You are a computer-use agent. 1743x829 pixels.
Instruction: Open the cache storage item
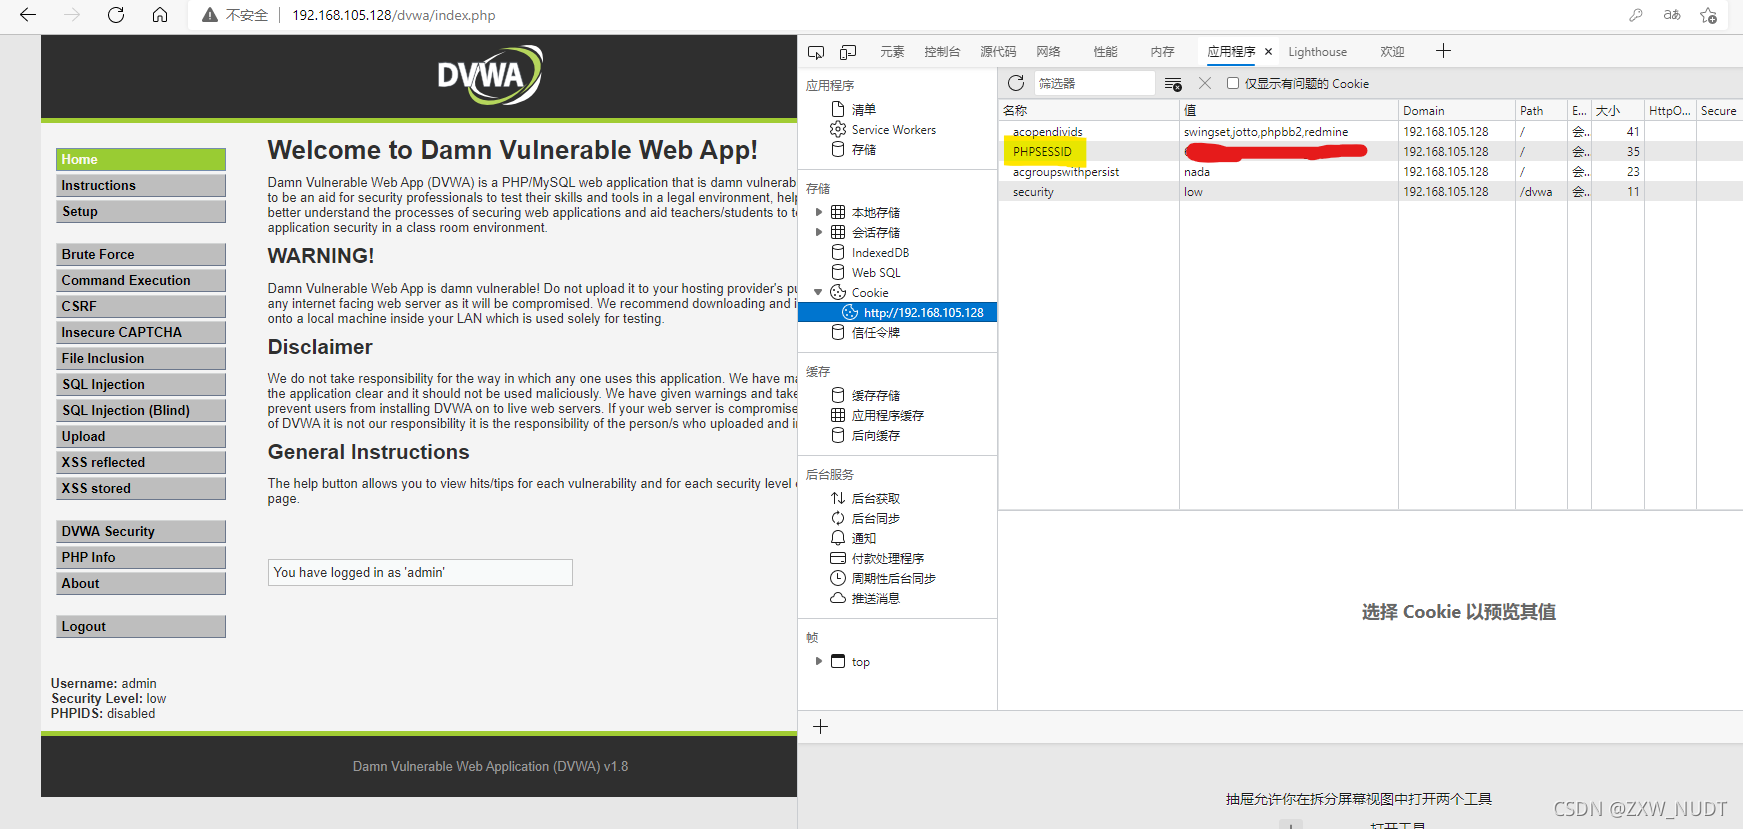pos(865,395)
